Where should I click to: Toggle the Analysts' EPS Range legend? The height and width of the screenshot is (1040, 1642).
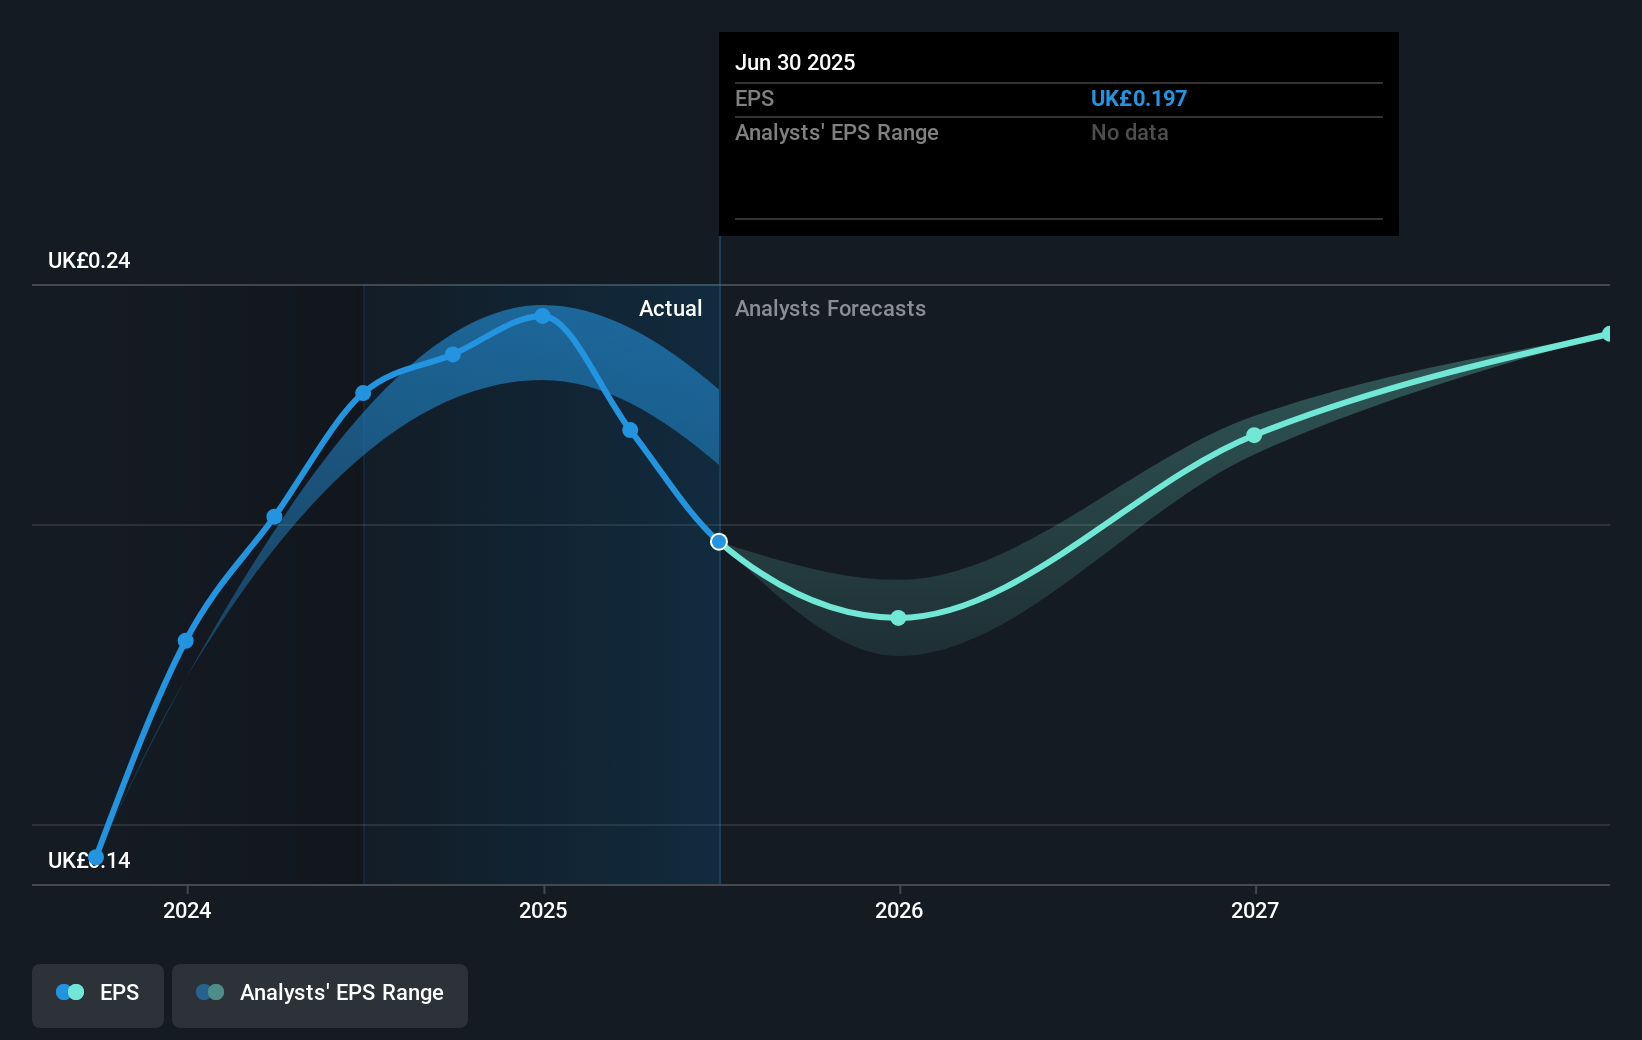[x=319, y=994]
